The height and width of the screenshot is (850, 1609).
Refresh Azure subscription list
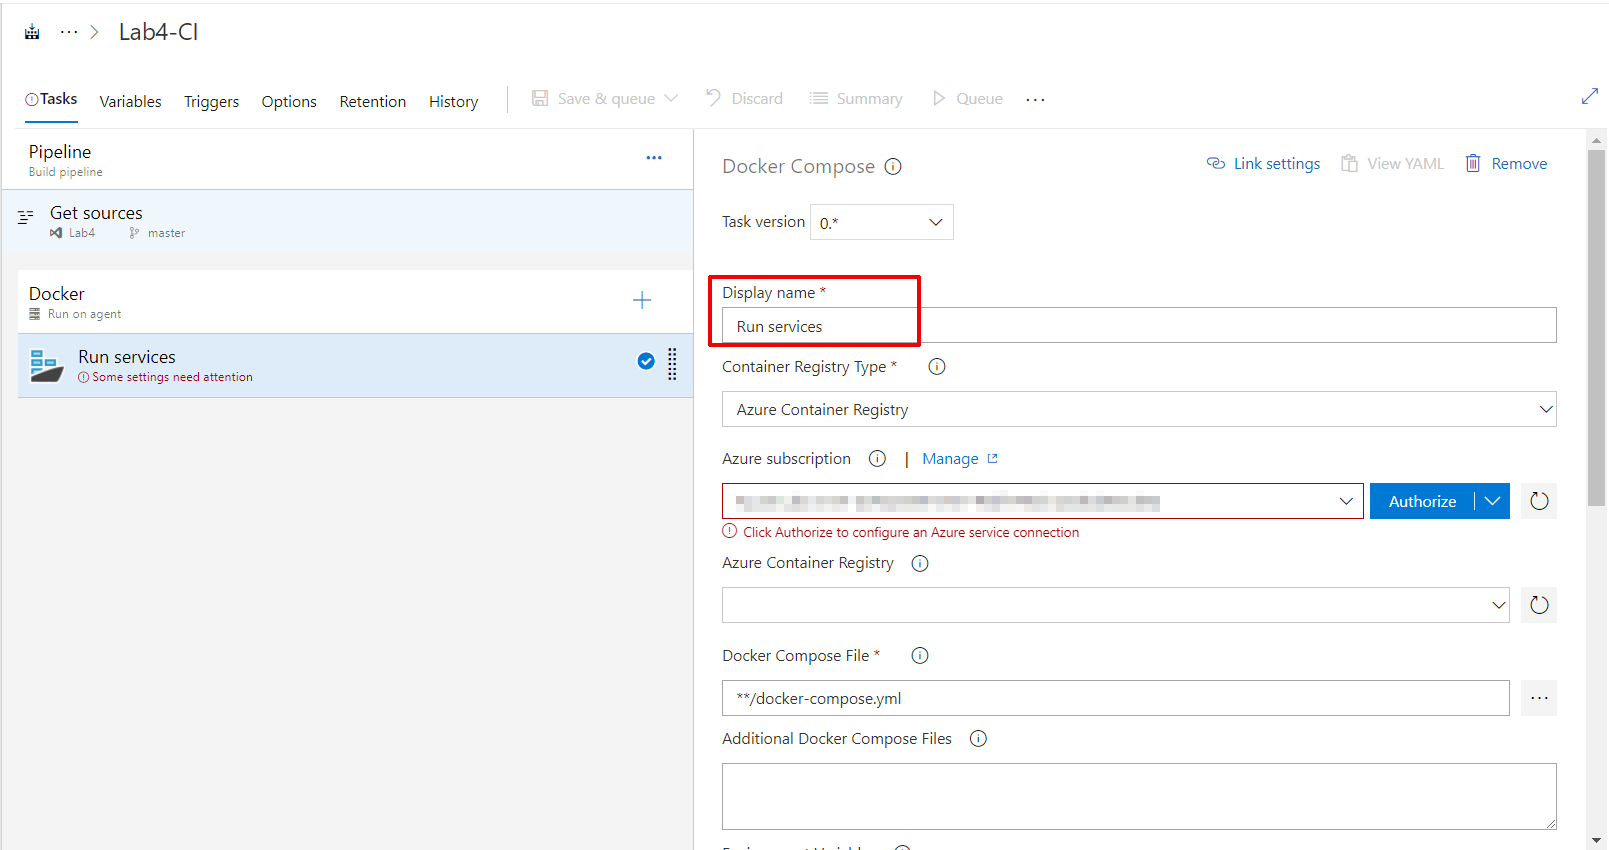[1539, 501]
